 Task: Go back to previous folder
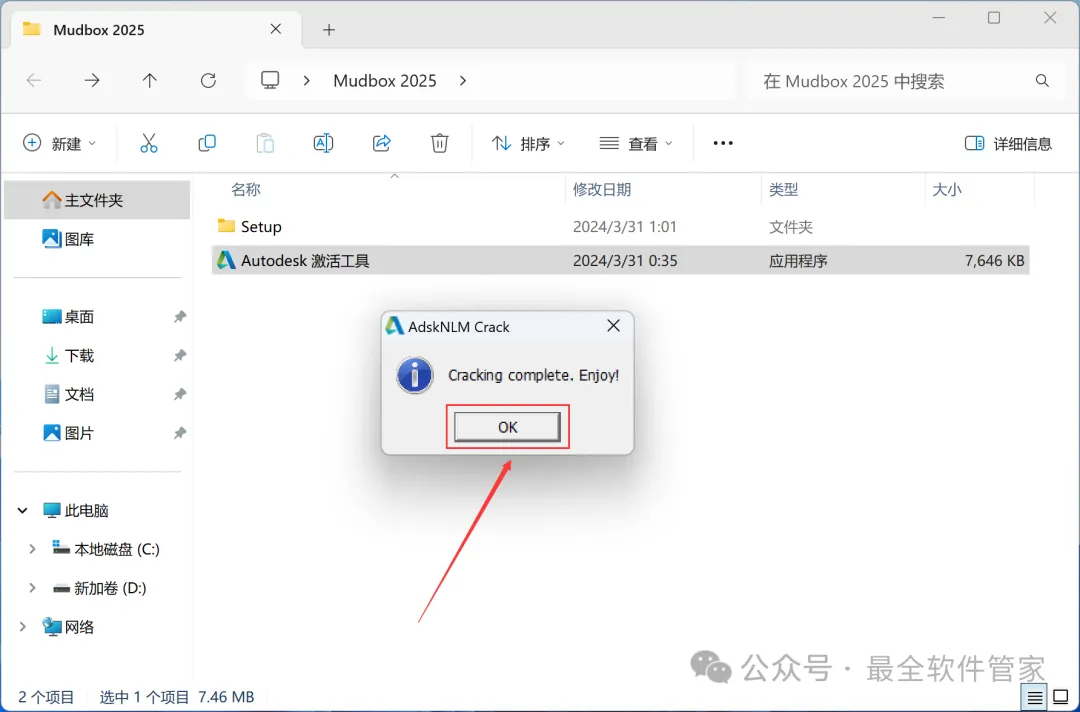click(34, 81)
